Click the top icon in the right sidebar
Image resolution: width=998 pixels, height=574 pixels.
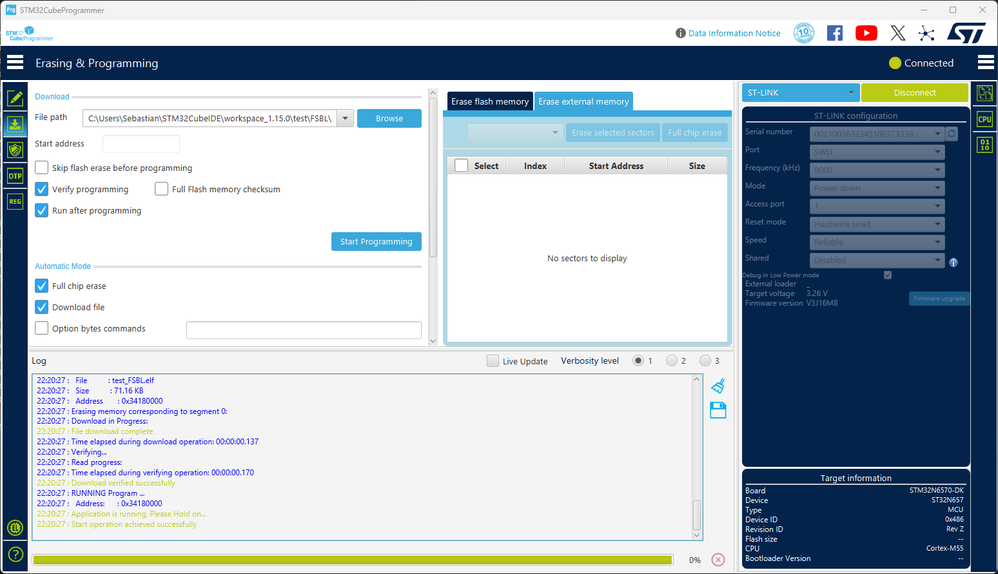coord(985,94)
